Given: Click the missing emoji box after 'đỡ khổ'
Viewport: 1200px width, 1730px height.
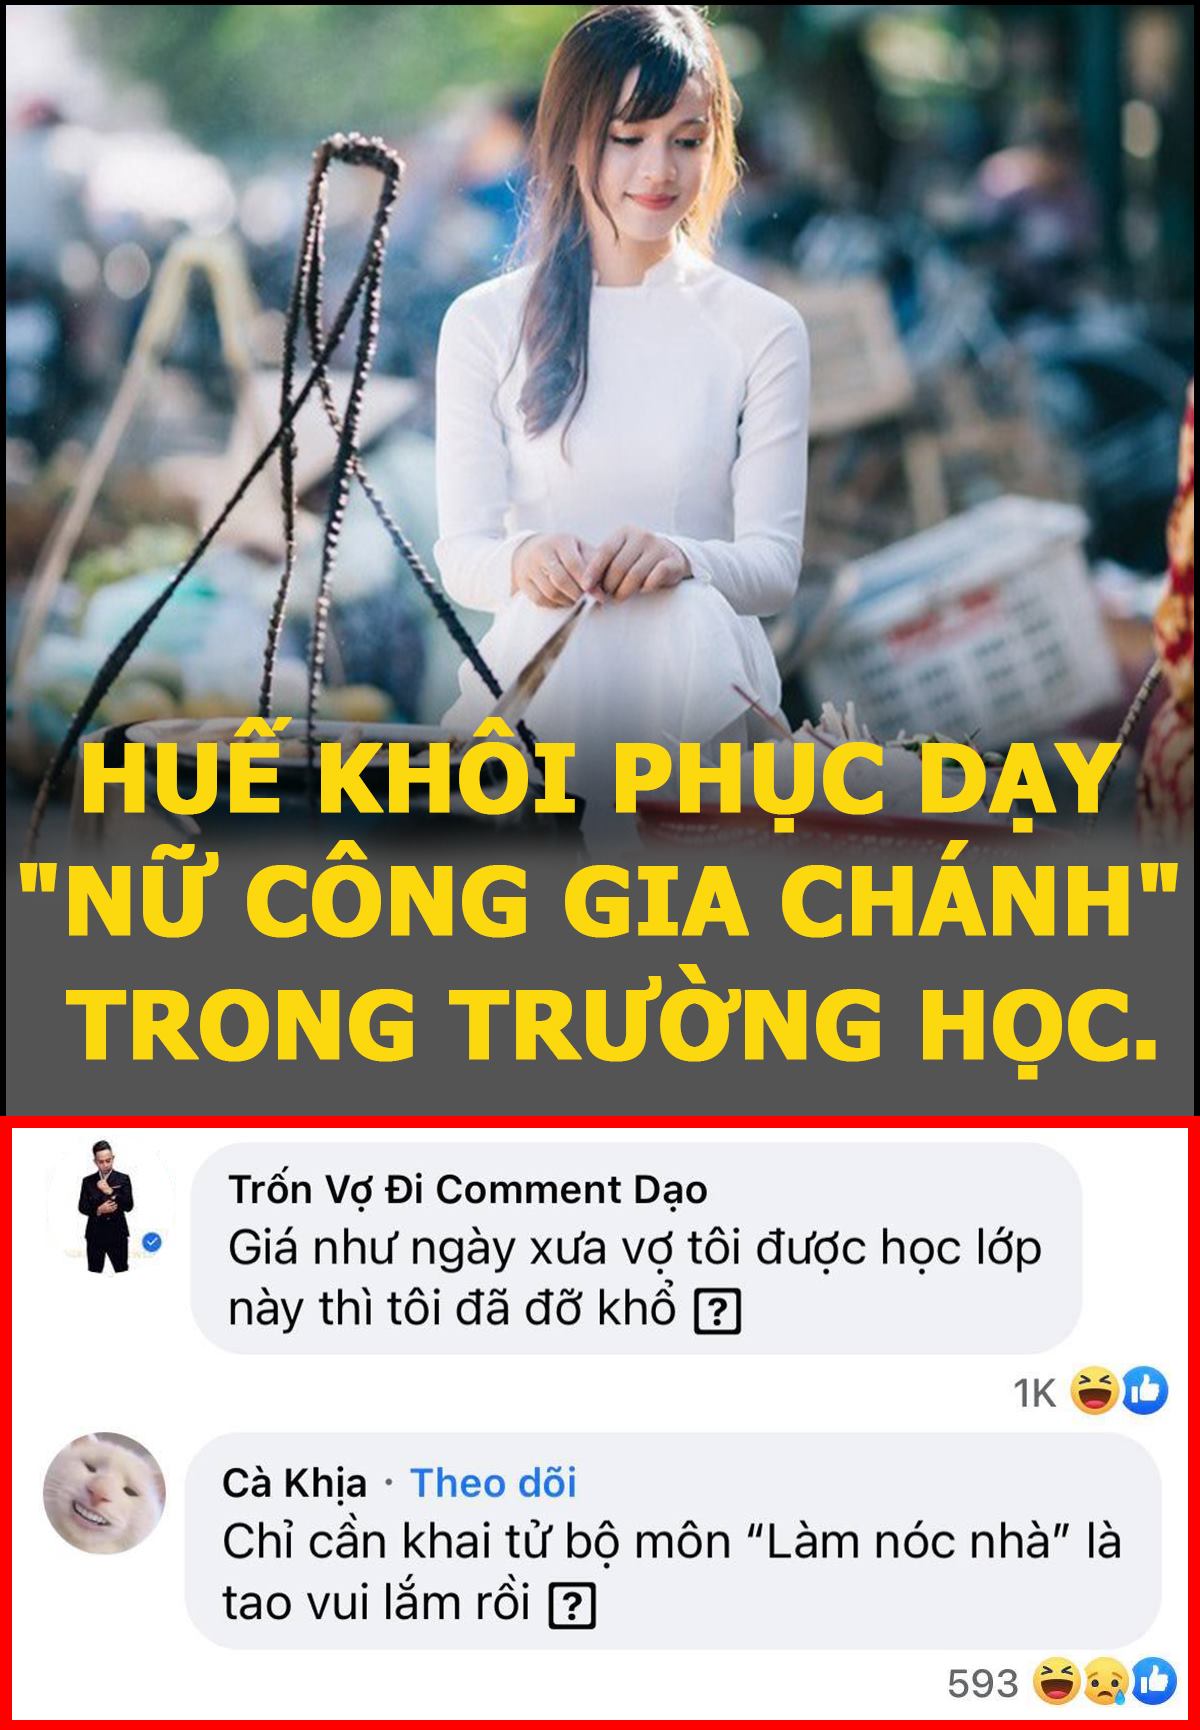Looking at the screenshot, I should [717, 1313].
